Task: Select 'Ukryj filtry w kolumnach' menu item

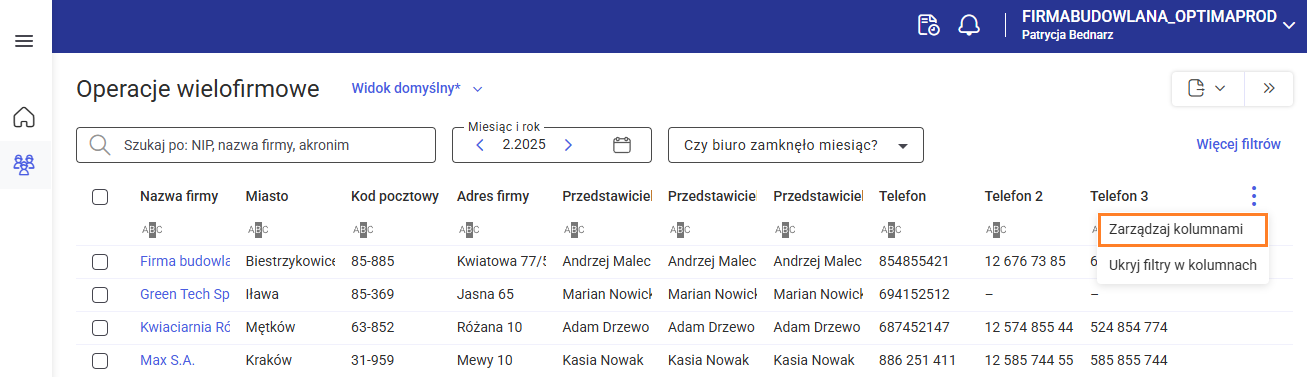Action: [x=1183, y=265]
